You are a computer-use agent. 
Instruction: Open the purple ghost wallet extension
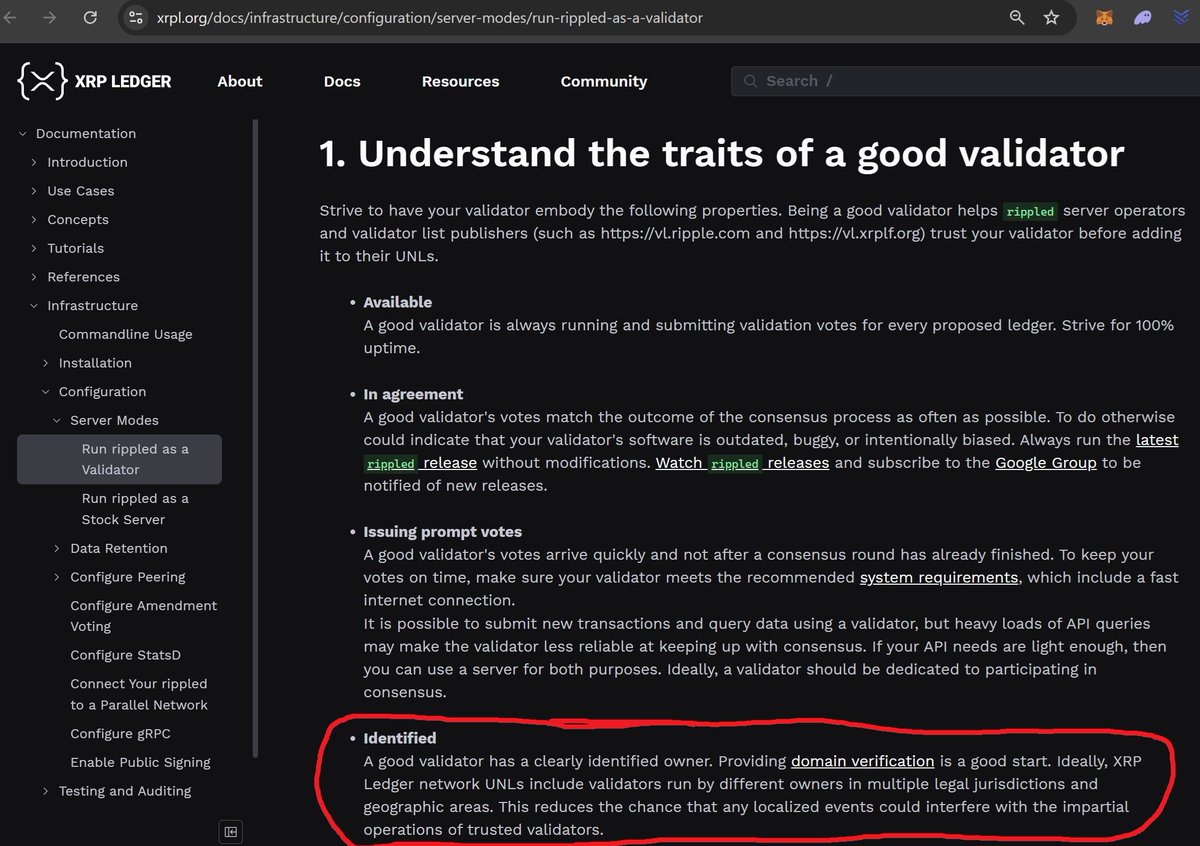[1141, 18]
